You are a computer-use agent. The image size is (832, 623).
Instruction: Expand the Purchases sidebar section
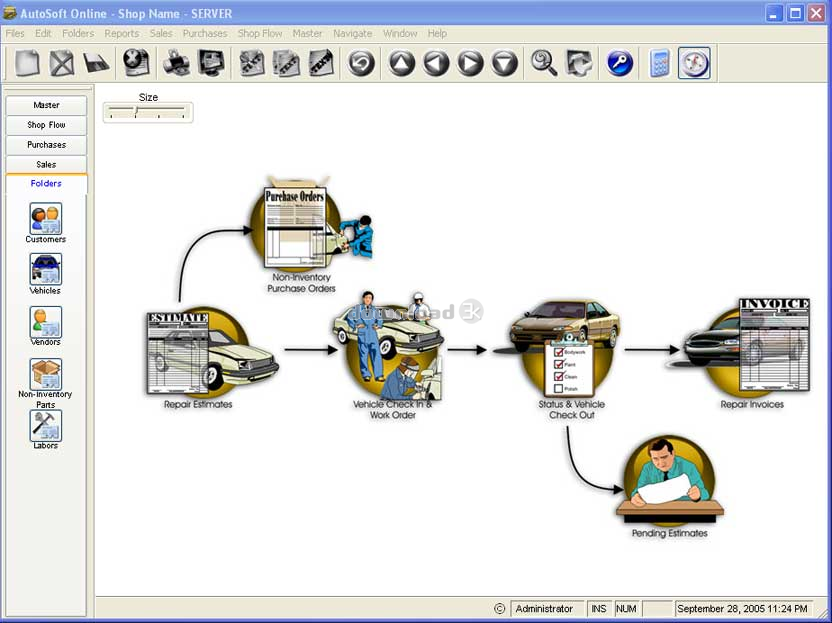click(46, 144)
